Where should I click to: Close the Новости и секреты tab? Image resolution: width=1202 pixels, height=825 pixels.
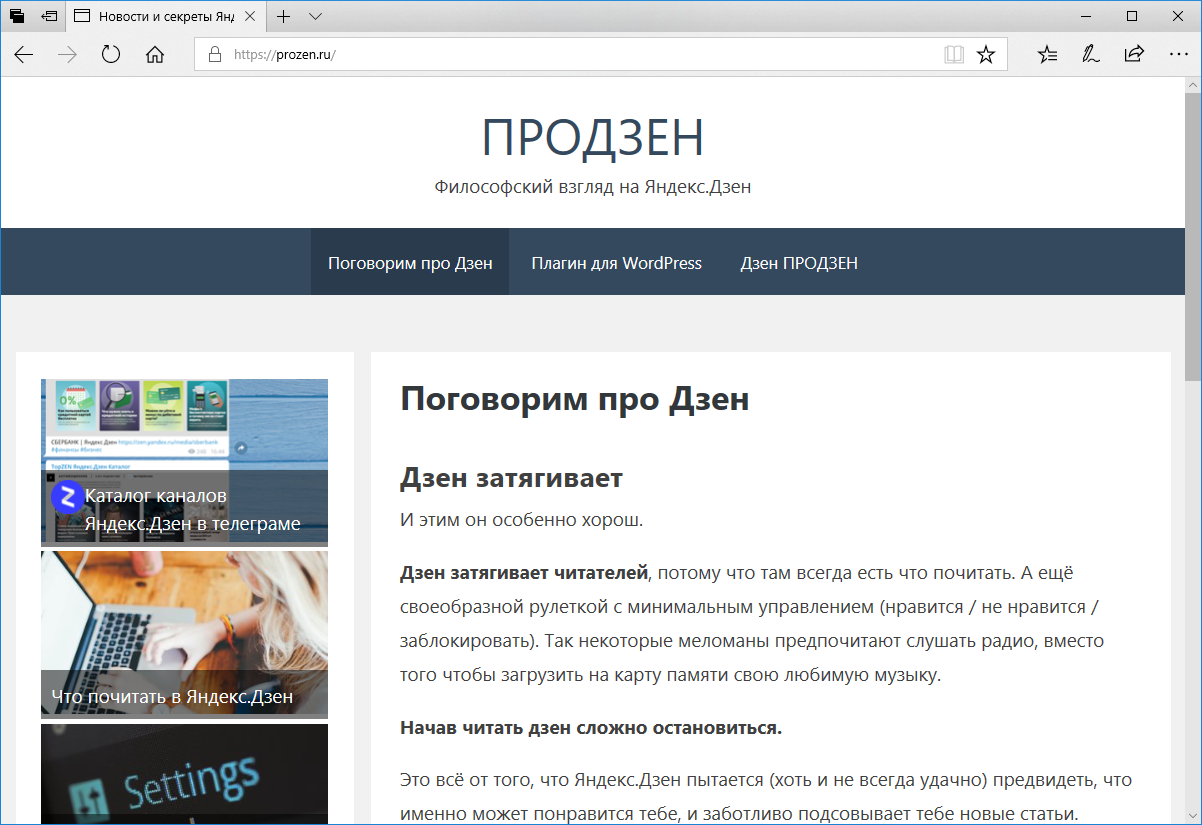pyautogui.click(x=249, y=16)
